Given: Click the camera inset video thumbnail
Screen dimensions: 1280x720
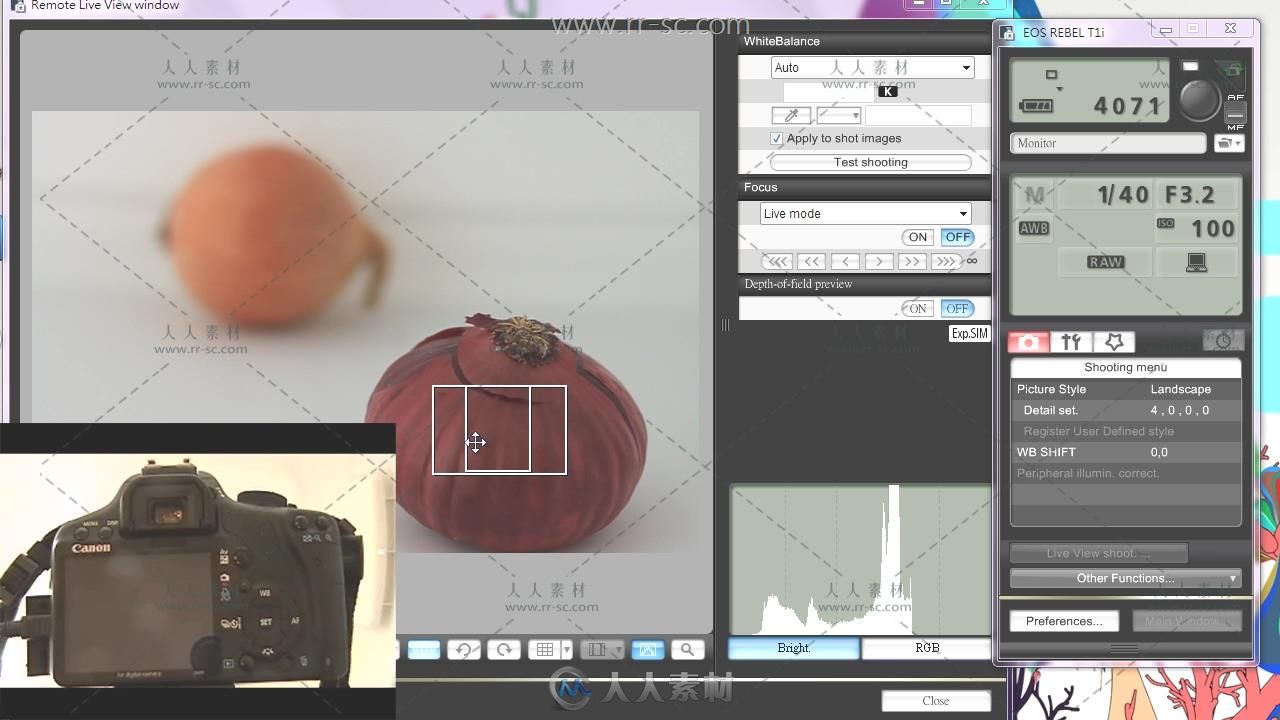Looking at the screenshot, I should [198, 570].
